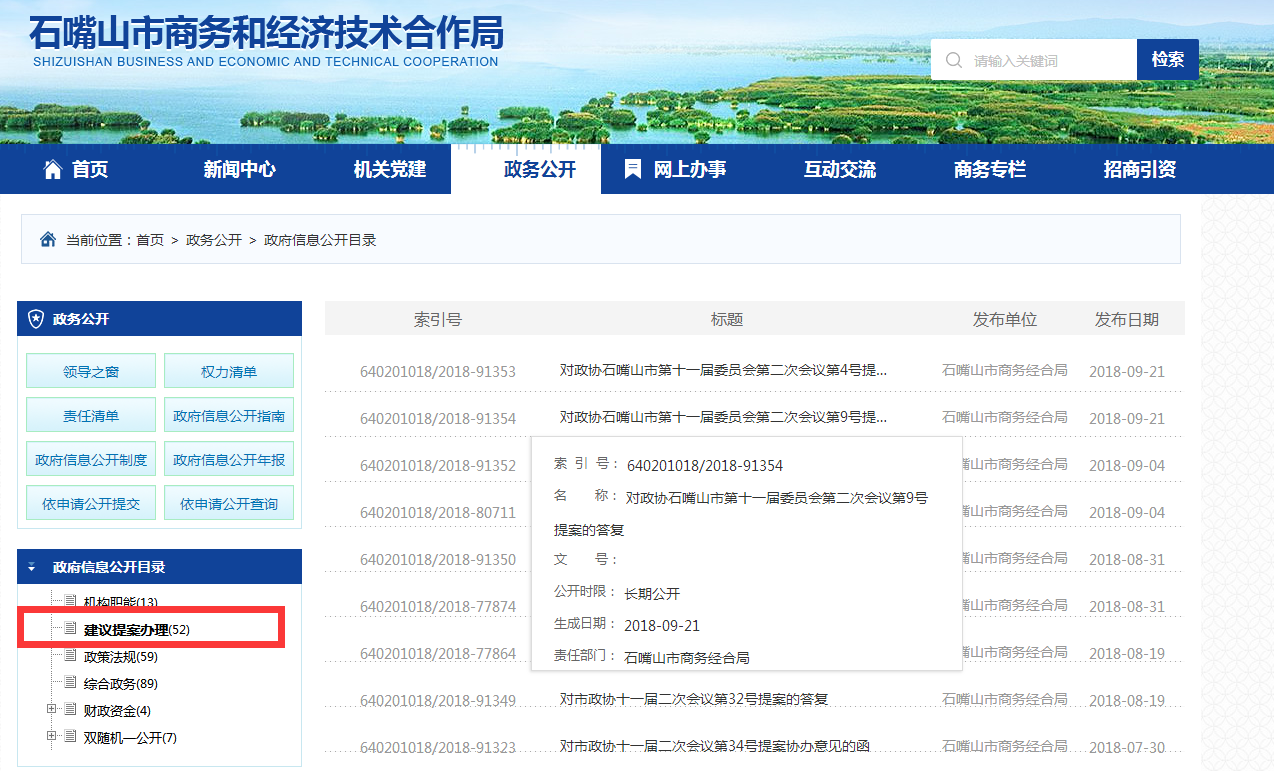The image size is (1274, 771).
Task: Expand the 双随机一公开 tree node
Action: [x=52, y=737]
